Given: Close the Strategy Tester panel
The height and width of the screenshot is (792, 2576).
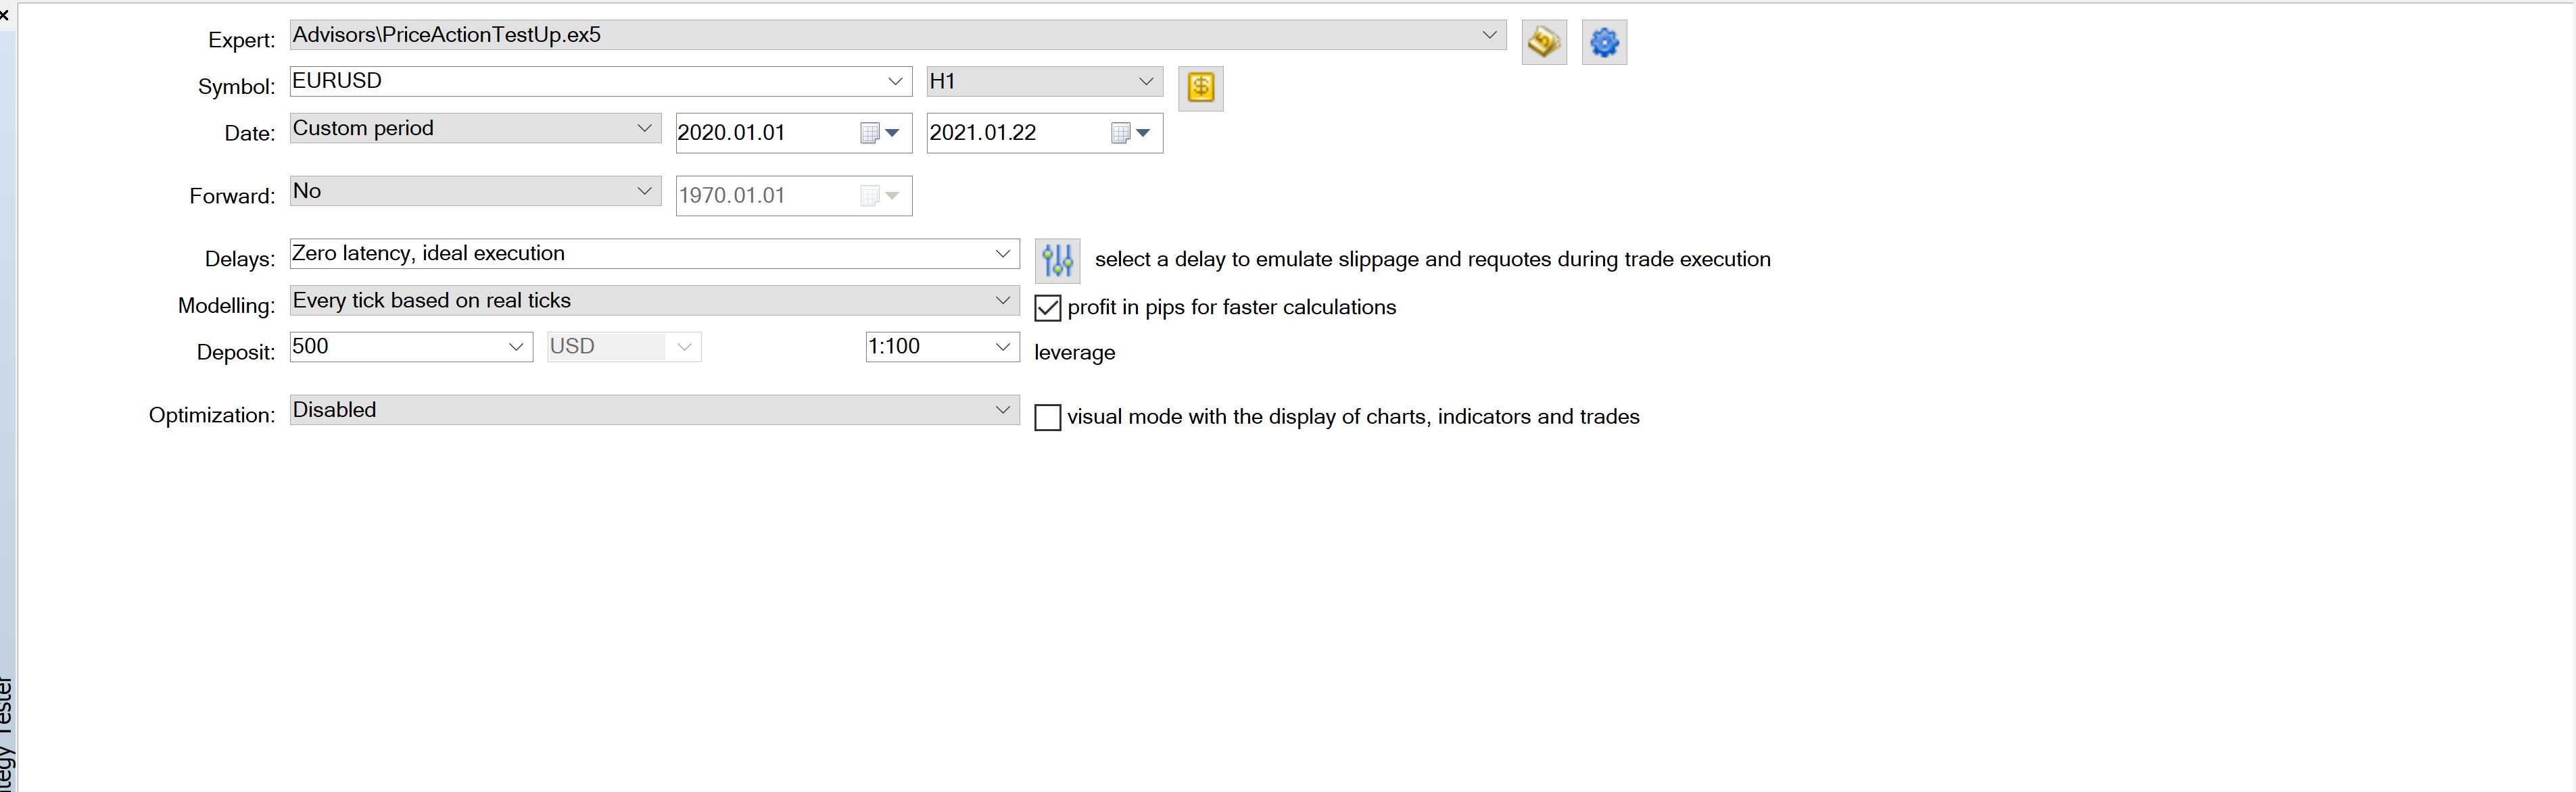Looking at the screenshot, I should 5,14.
